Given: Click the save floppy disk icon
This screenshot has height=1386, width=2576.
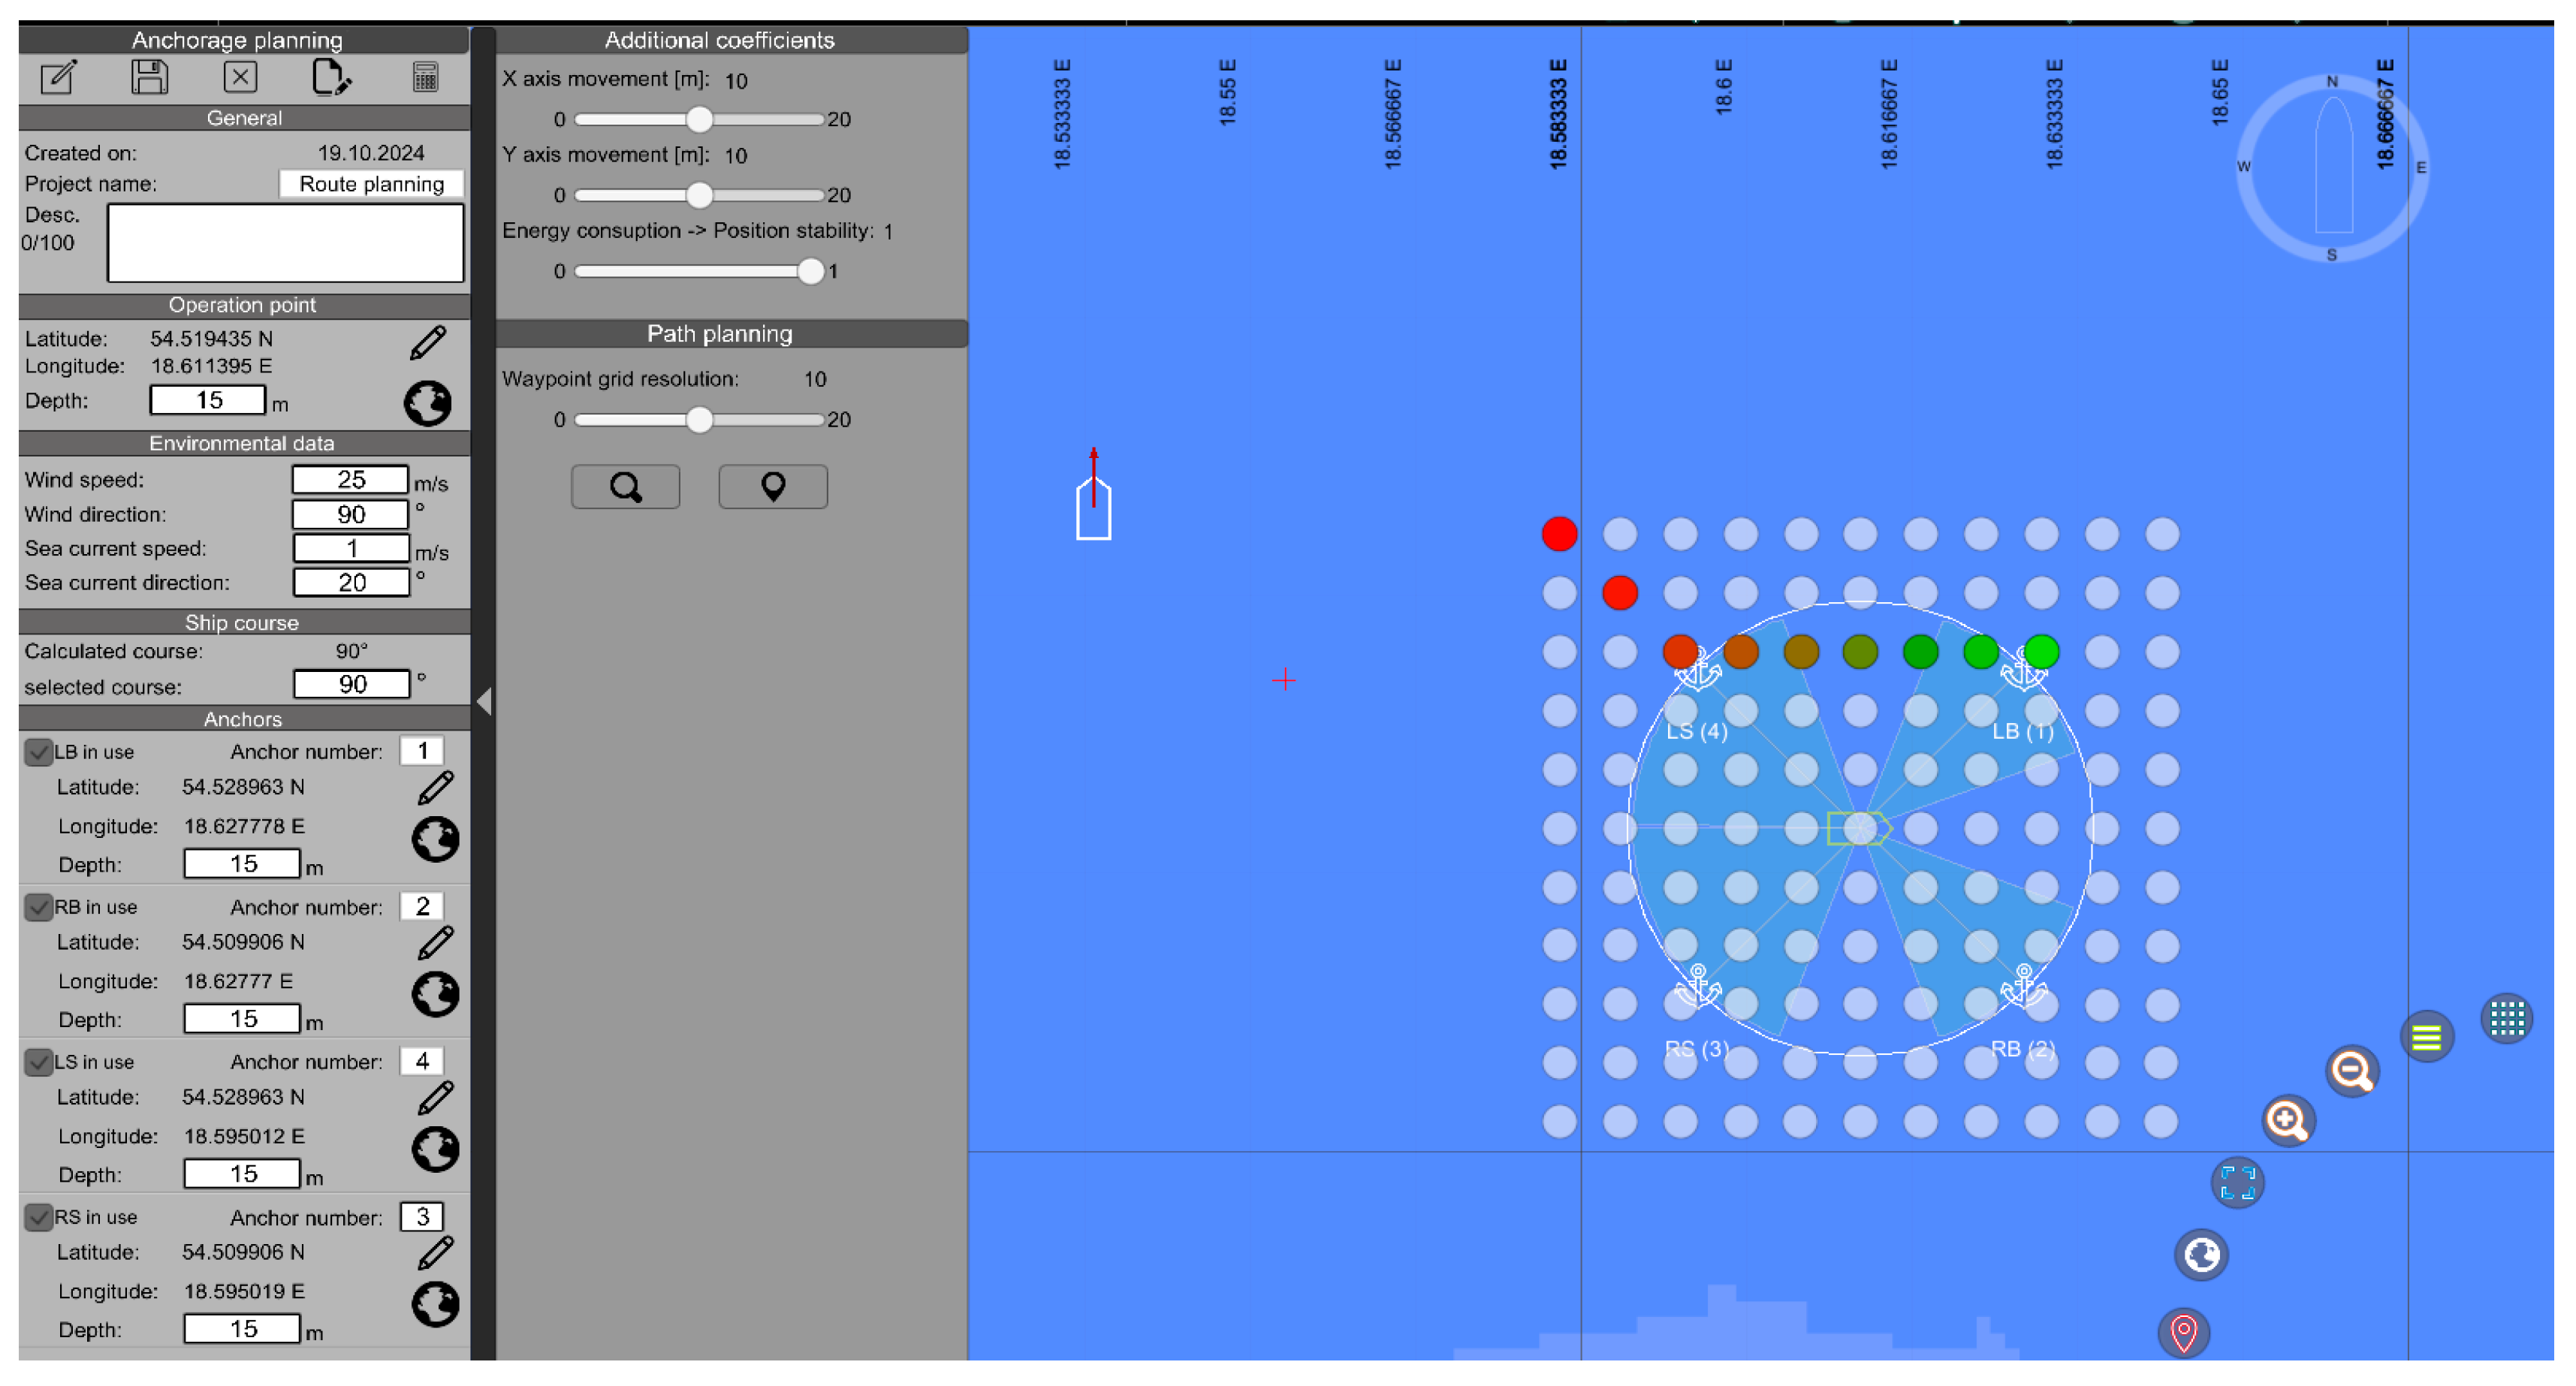Looking at the screenshot, I should click(x=149, y=77).
